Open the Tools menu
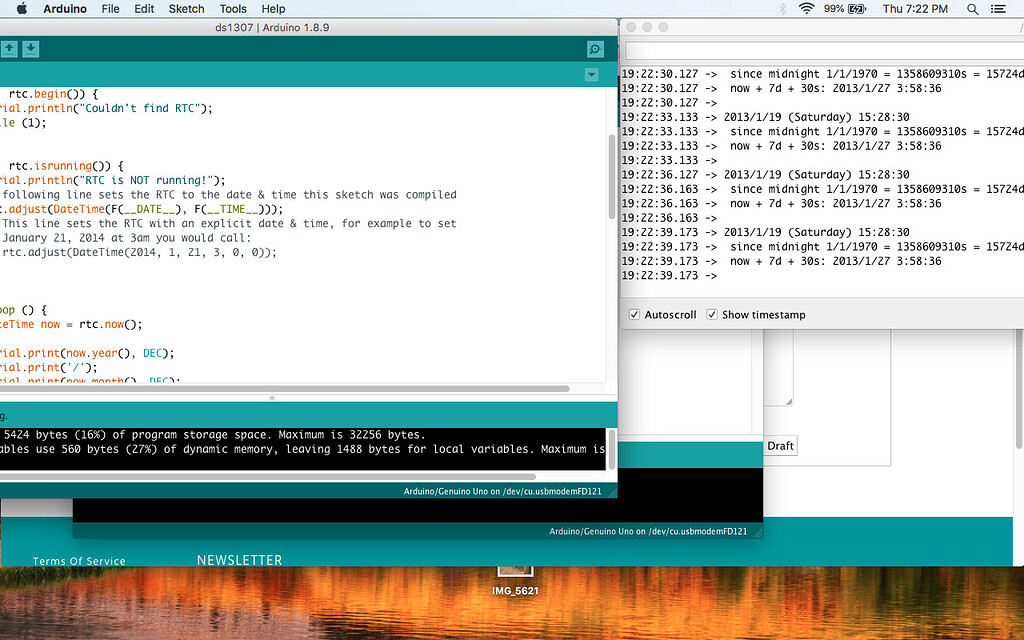The image size is (1024, 640). [232, 8]
